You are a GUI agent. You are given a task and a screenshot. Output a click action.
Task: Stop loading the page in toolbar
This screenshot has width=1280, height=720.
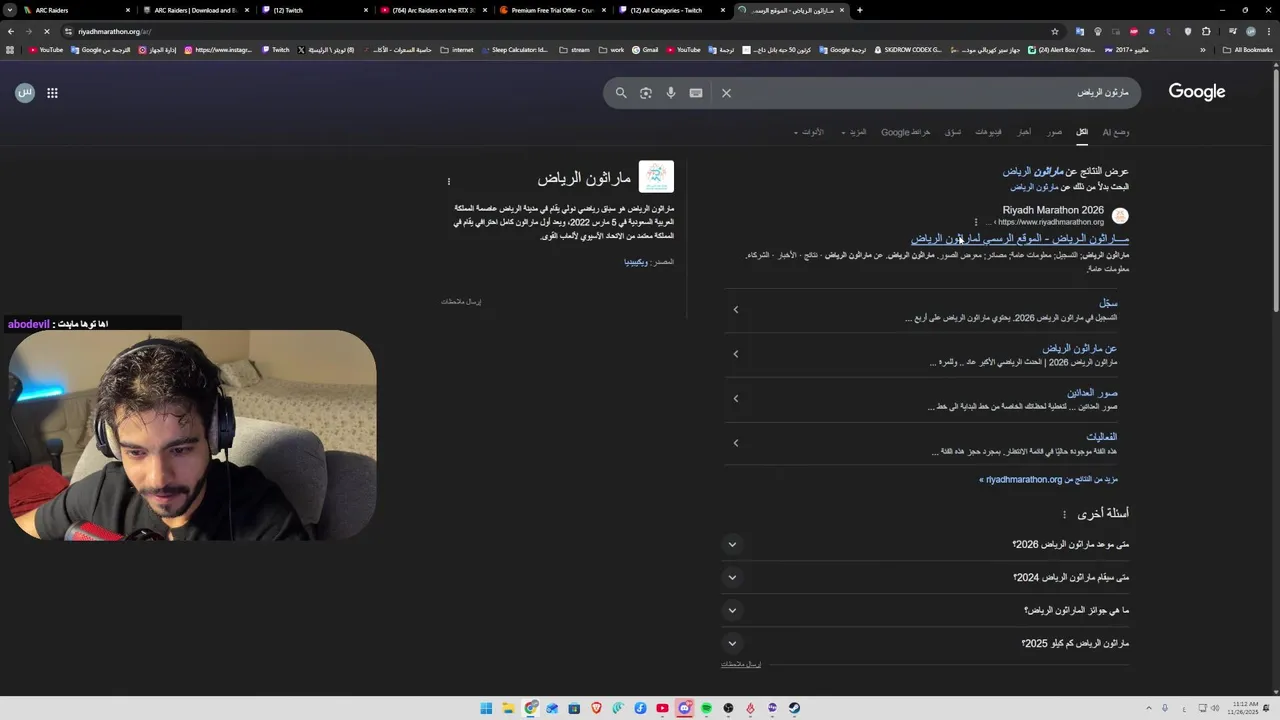pyautogui.click(x=46, y=31)
